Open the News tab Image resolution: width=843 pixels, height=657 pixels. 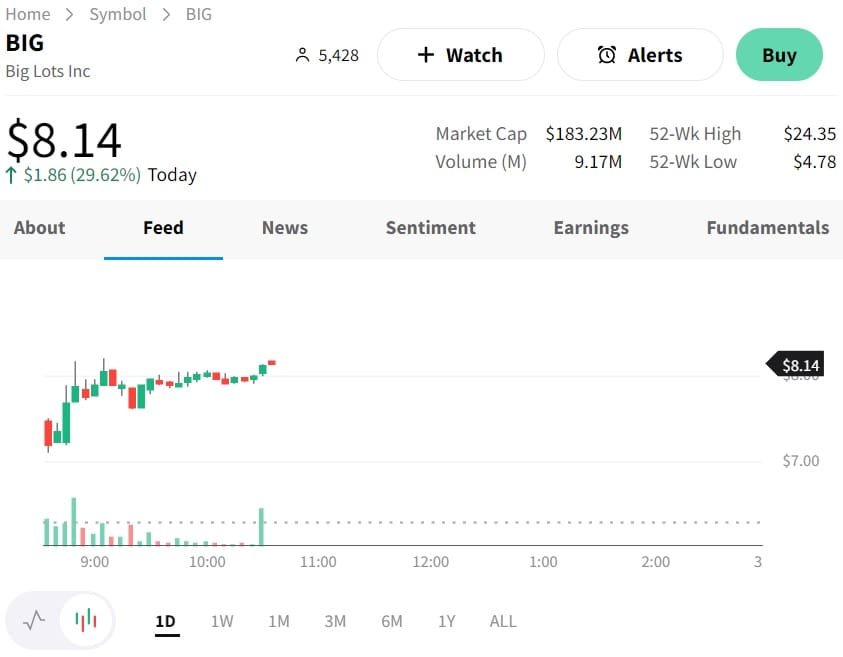tap(285, 228)
